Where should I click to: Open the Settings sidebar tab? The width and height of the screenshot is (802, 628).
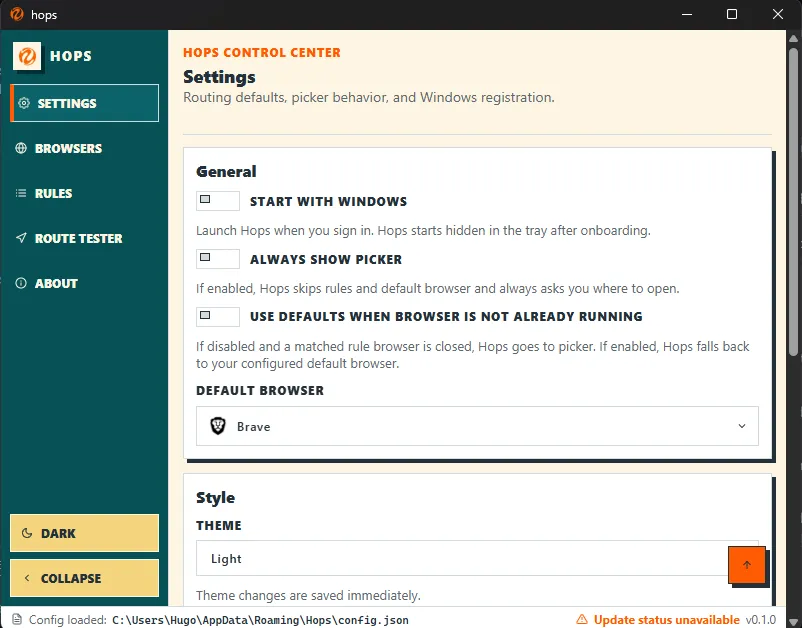tap(84, 103)
